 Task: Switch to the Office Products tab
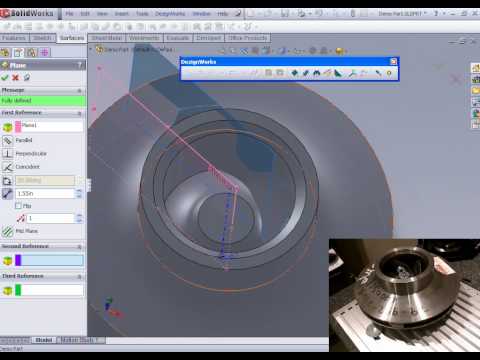tap(248, 38)
